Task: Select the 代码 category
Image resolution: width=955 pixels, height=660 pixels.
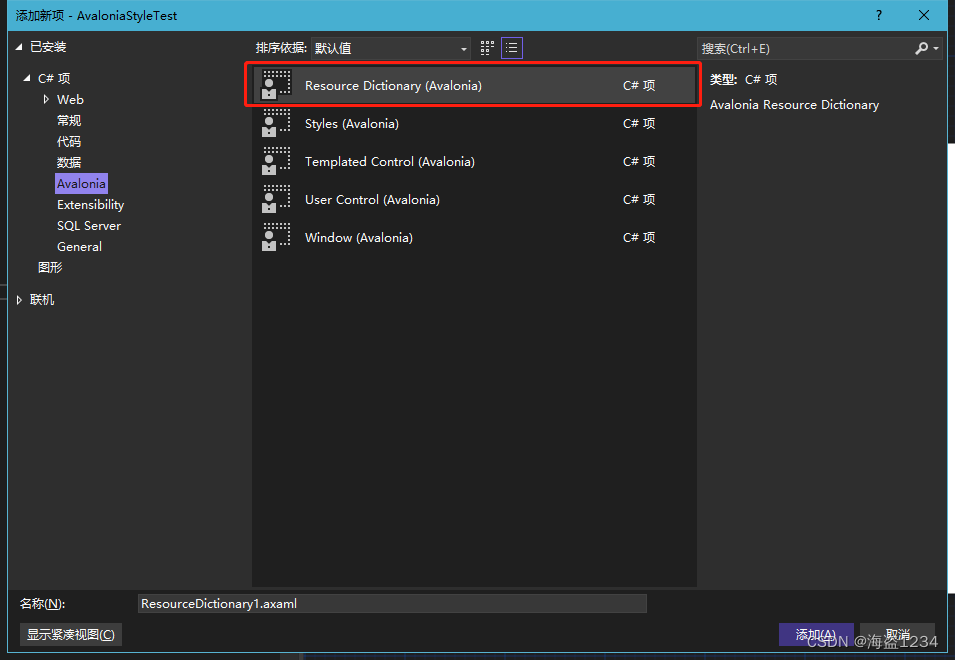Action: pos(69,141)
